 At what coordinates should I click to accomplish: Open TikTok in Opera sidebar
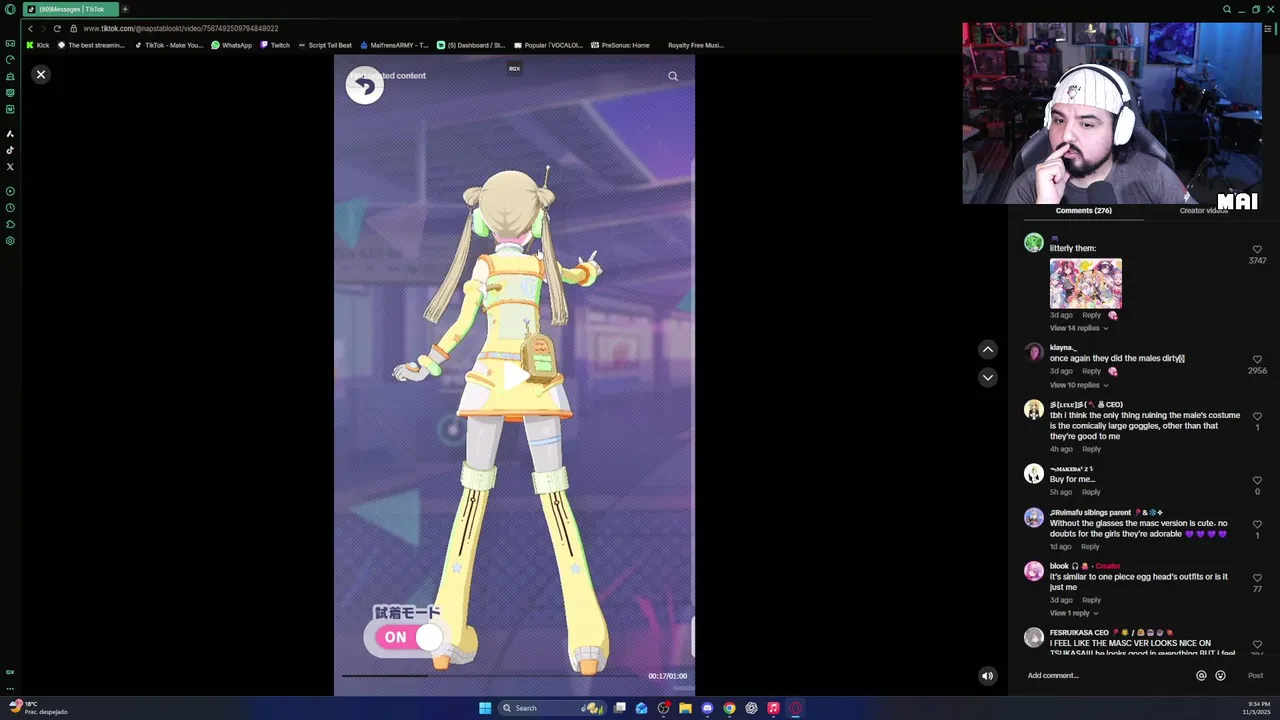click(10, 150)
